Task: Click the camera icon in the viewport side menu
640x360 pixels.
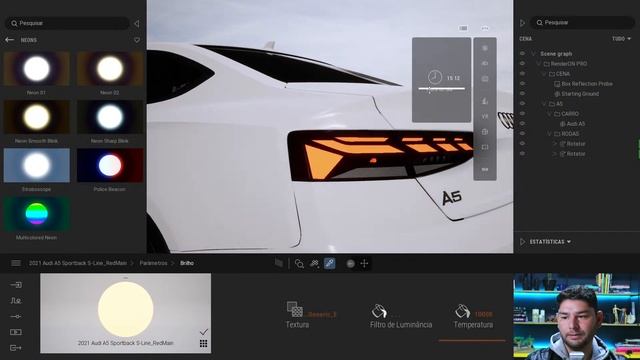Action: [485, 63]
